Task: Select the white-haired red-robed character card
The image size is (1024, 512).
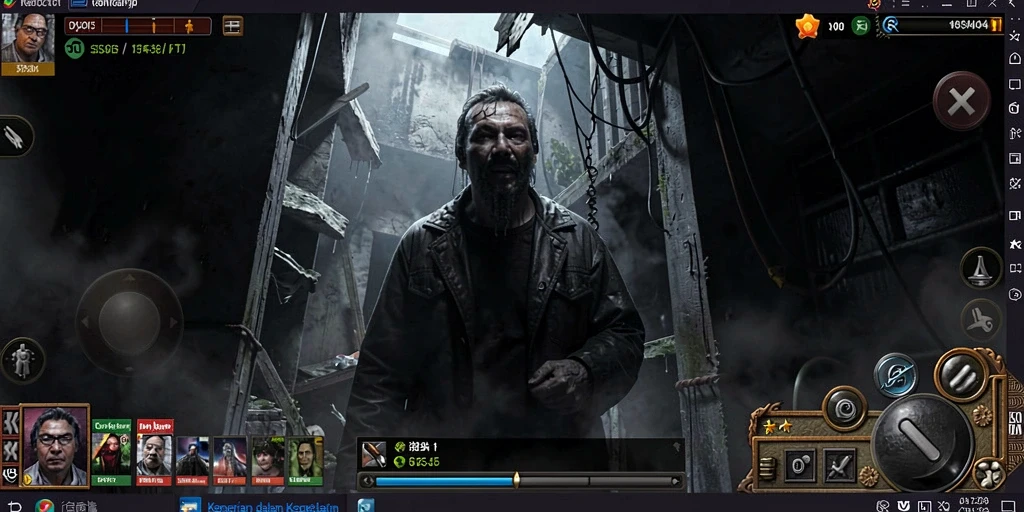Action: (230, 461)
